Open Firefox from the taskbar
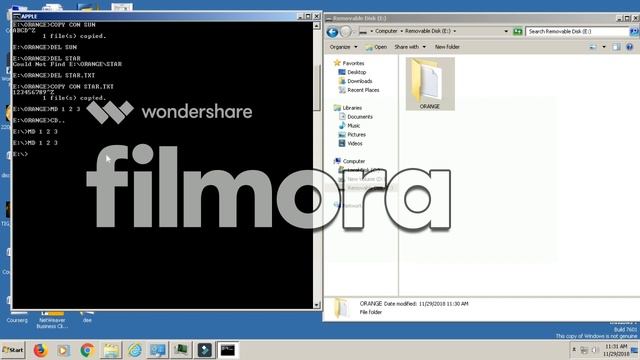The width and height of the screenshot is (640, 360). click(40, 350)
